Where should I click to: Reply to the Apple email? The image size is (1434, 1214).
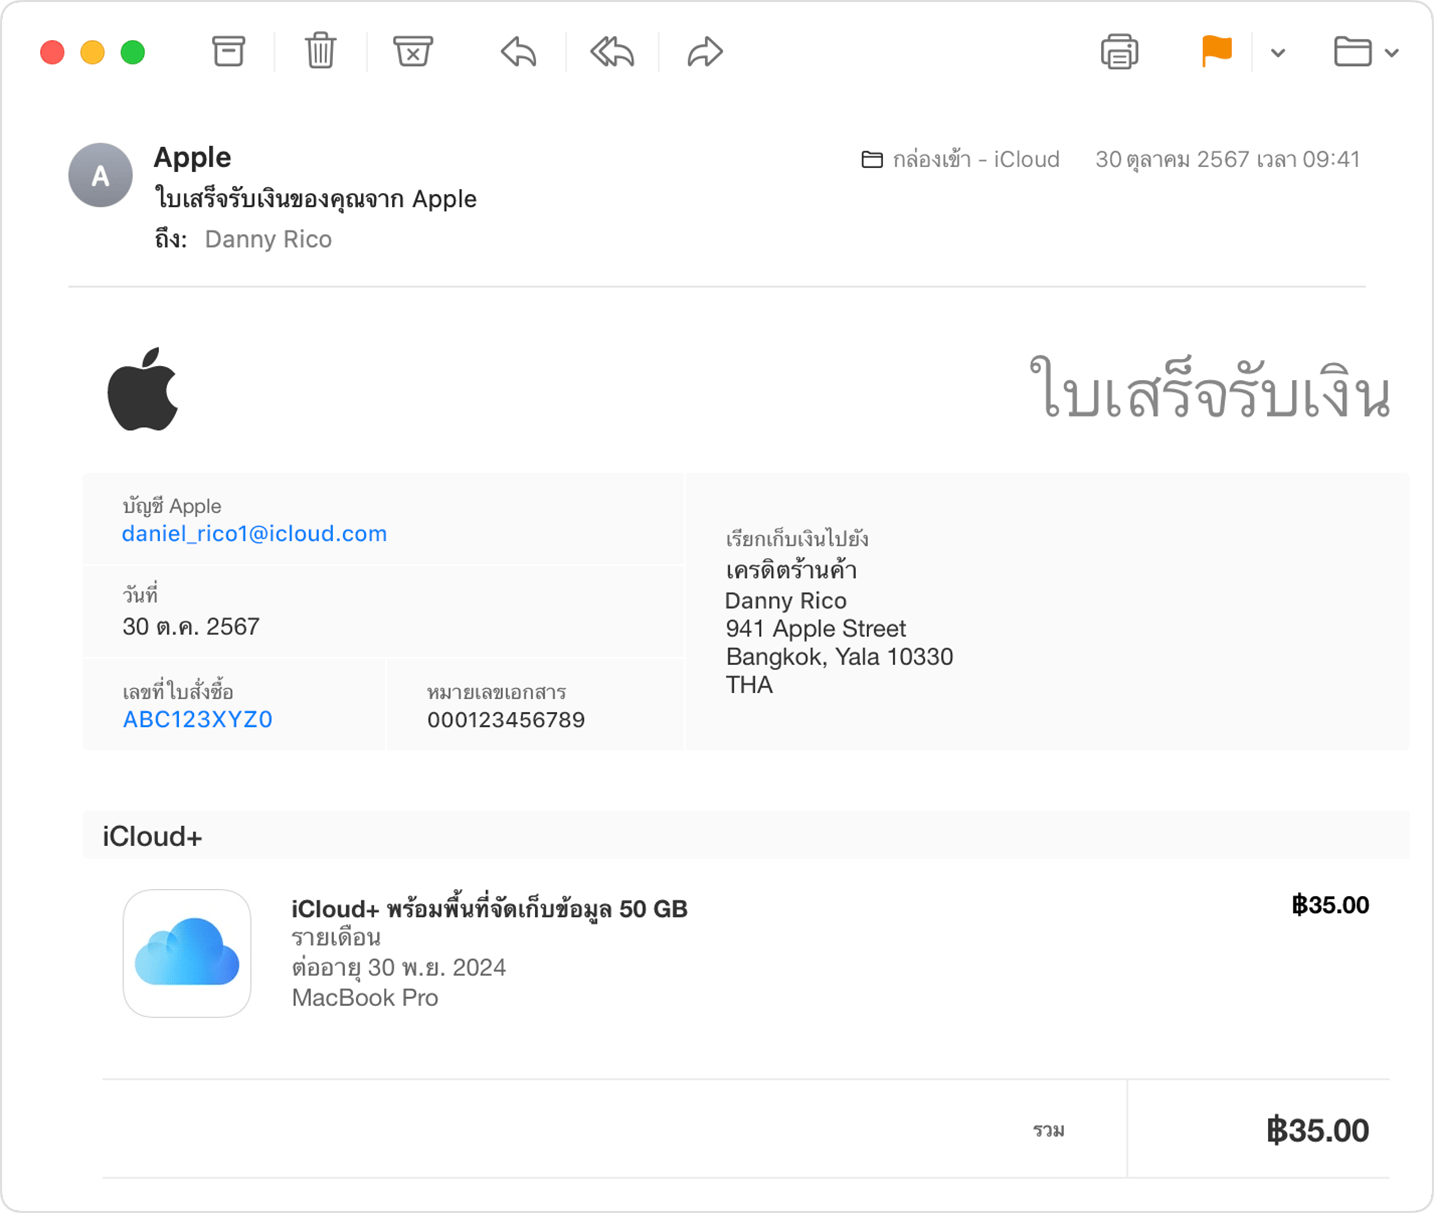518,51
